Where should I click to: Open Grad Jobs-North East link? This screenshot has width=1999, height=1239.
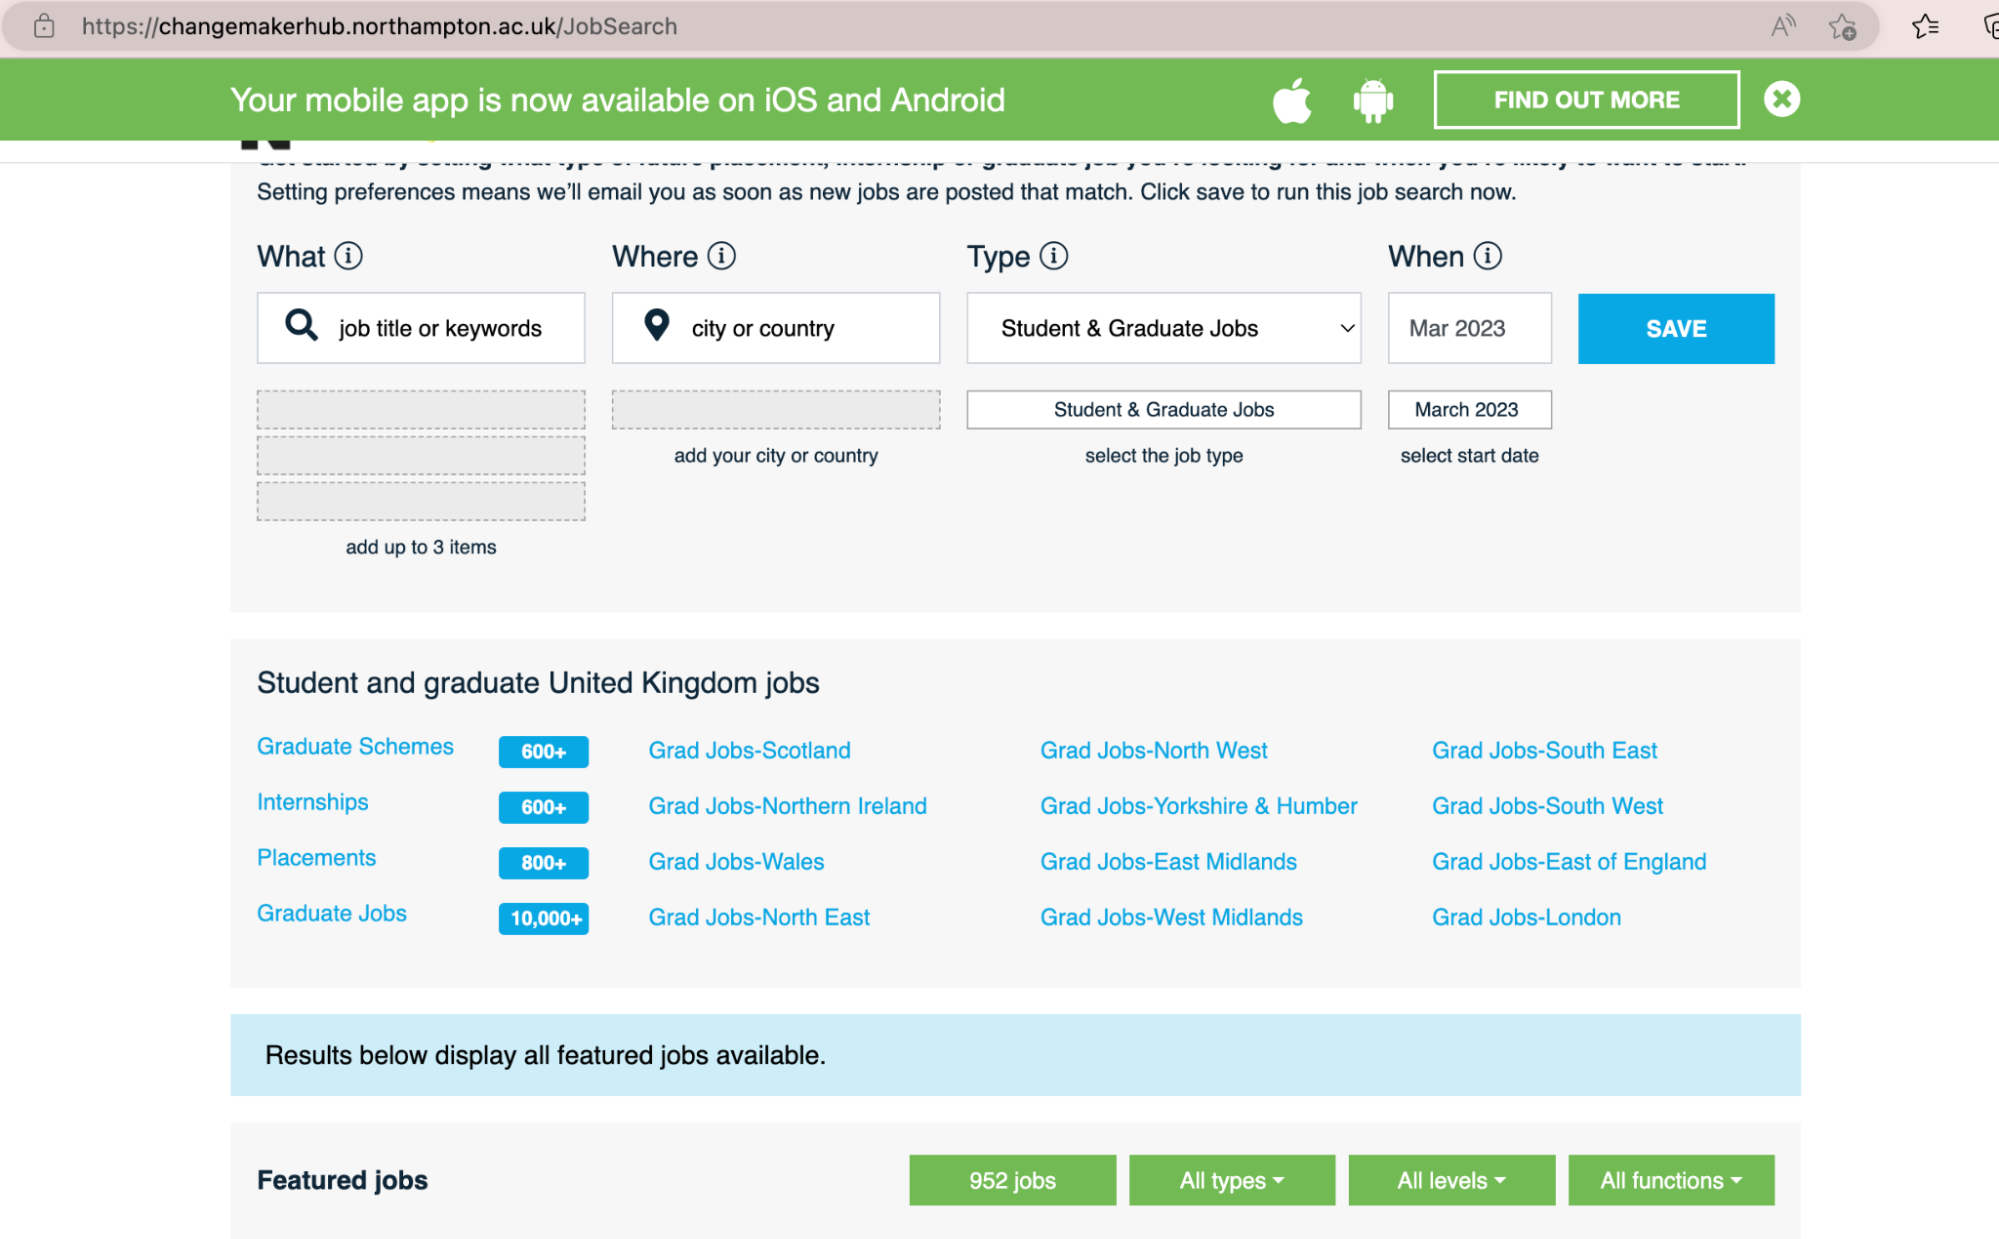[x=759, y=917]
